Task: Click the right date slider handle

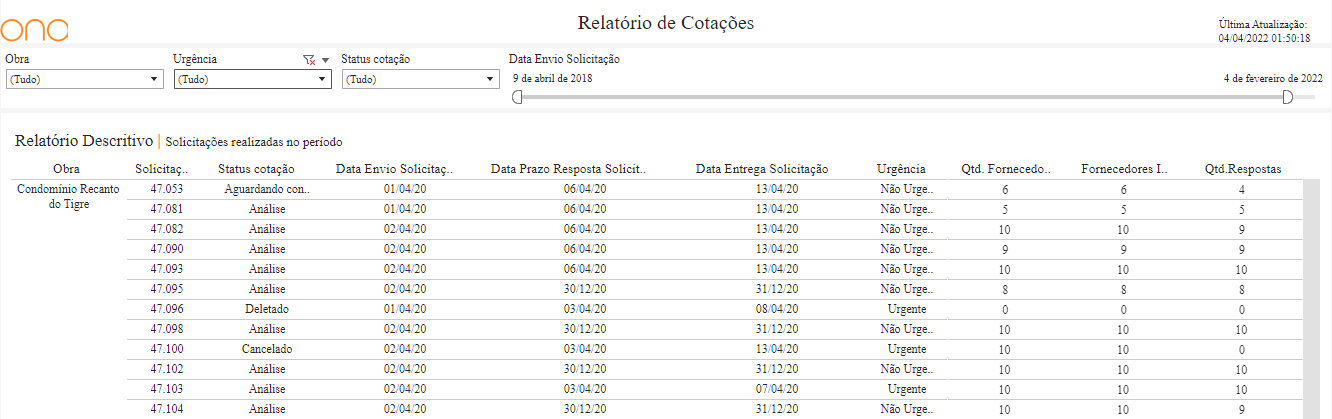Action: click(x=1287, y=97)
